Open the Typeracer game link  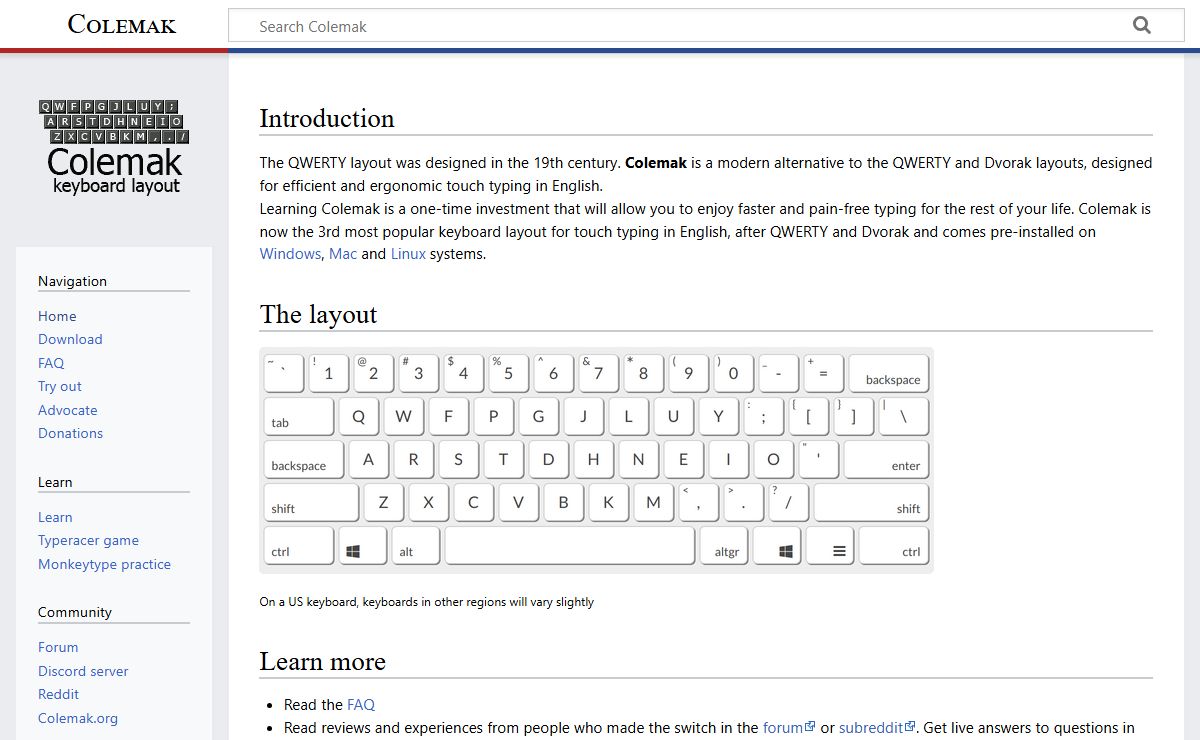88,540
